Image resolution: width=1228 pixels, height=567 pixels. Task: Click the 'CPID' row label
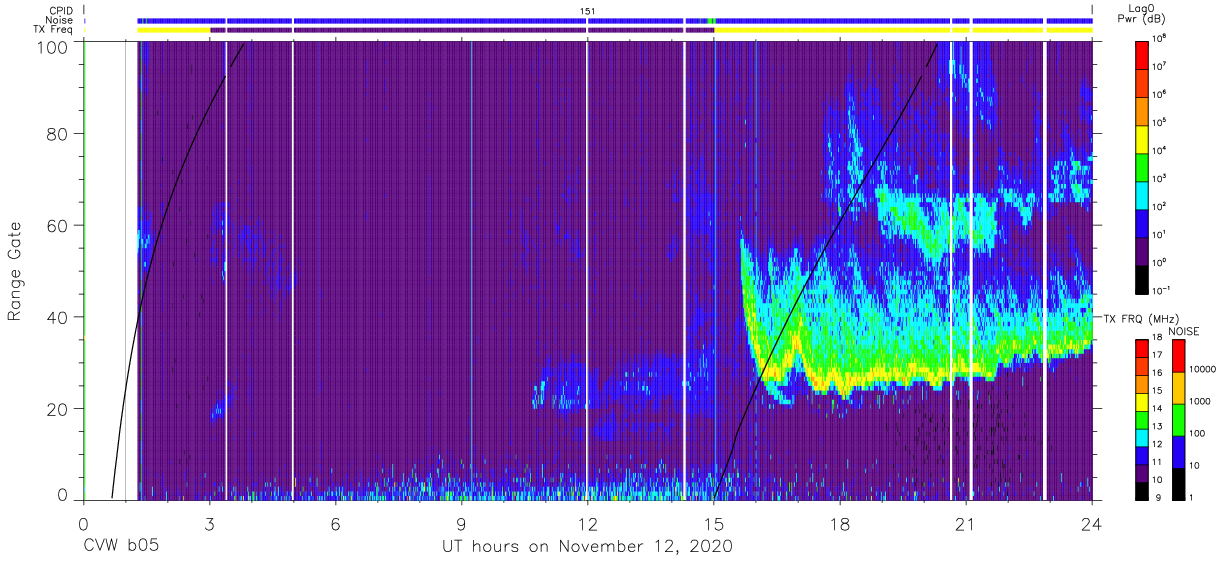click(59, 10)
